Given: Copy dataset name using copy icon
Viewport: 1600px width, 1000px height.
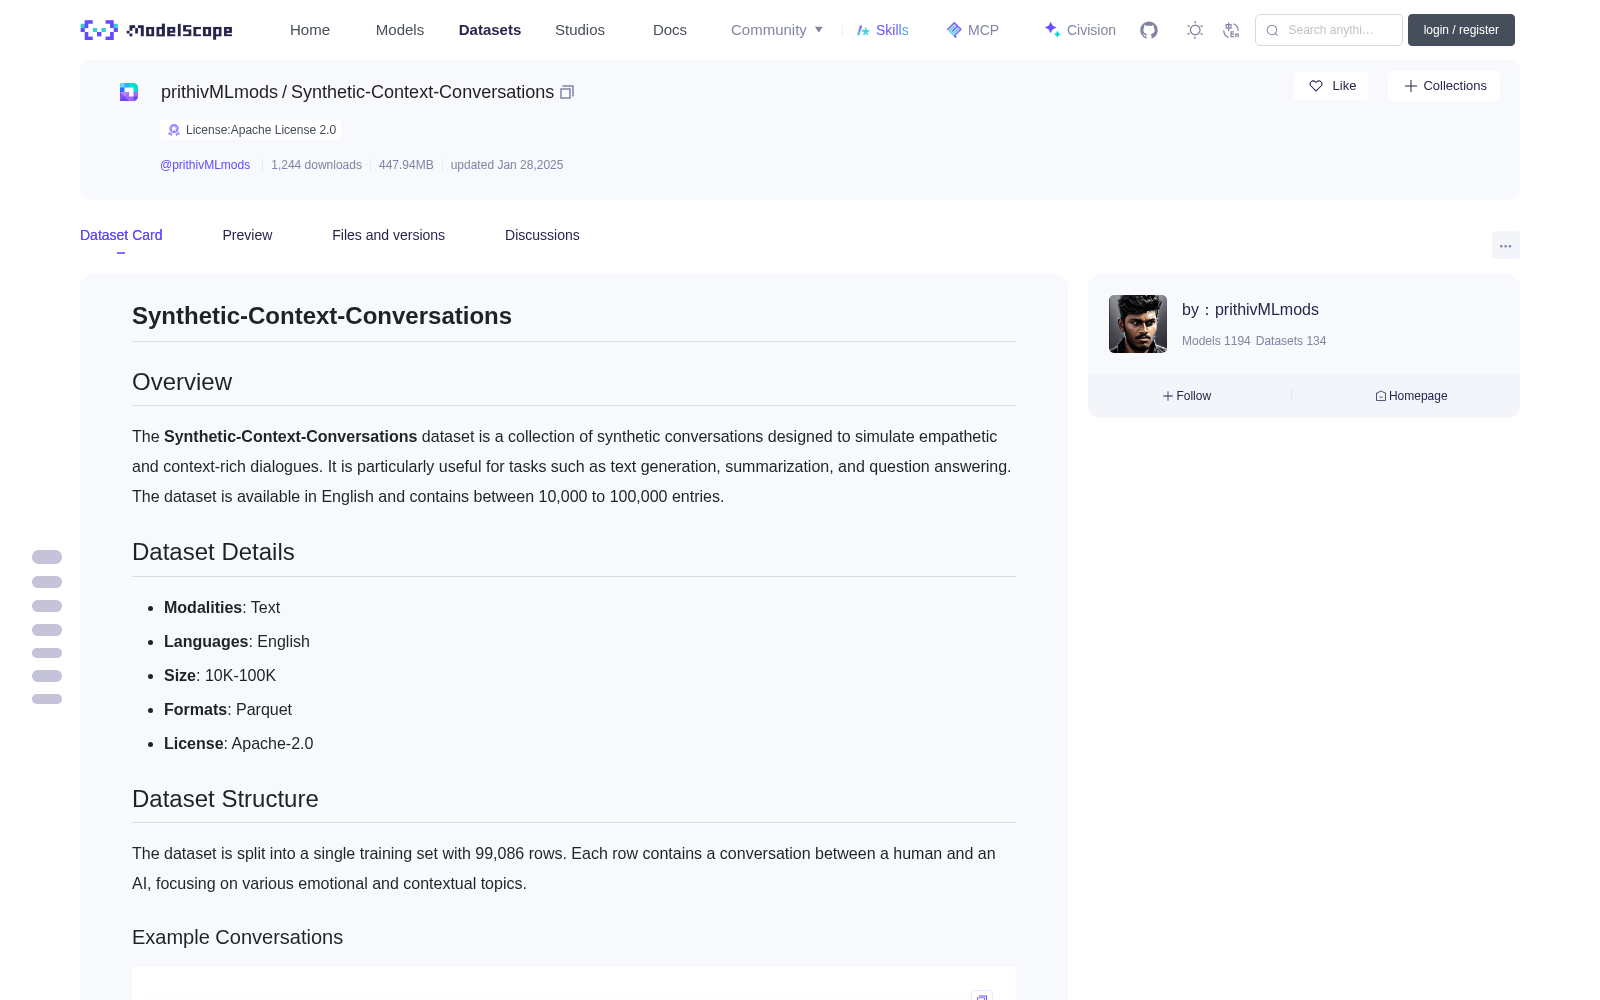Looking at the screenshot, I should (567, 92).
